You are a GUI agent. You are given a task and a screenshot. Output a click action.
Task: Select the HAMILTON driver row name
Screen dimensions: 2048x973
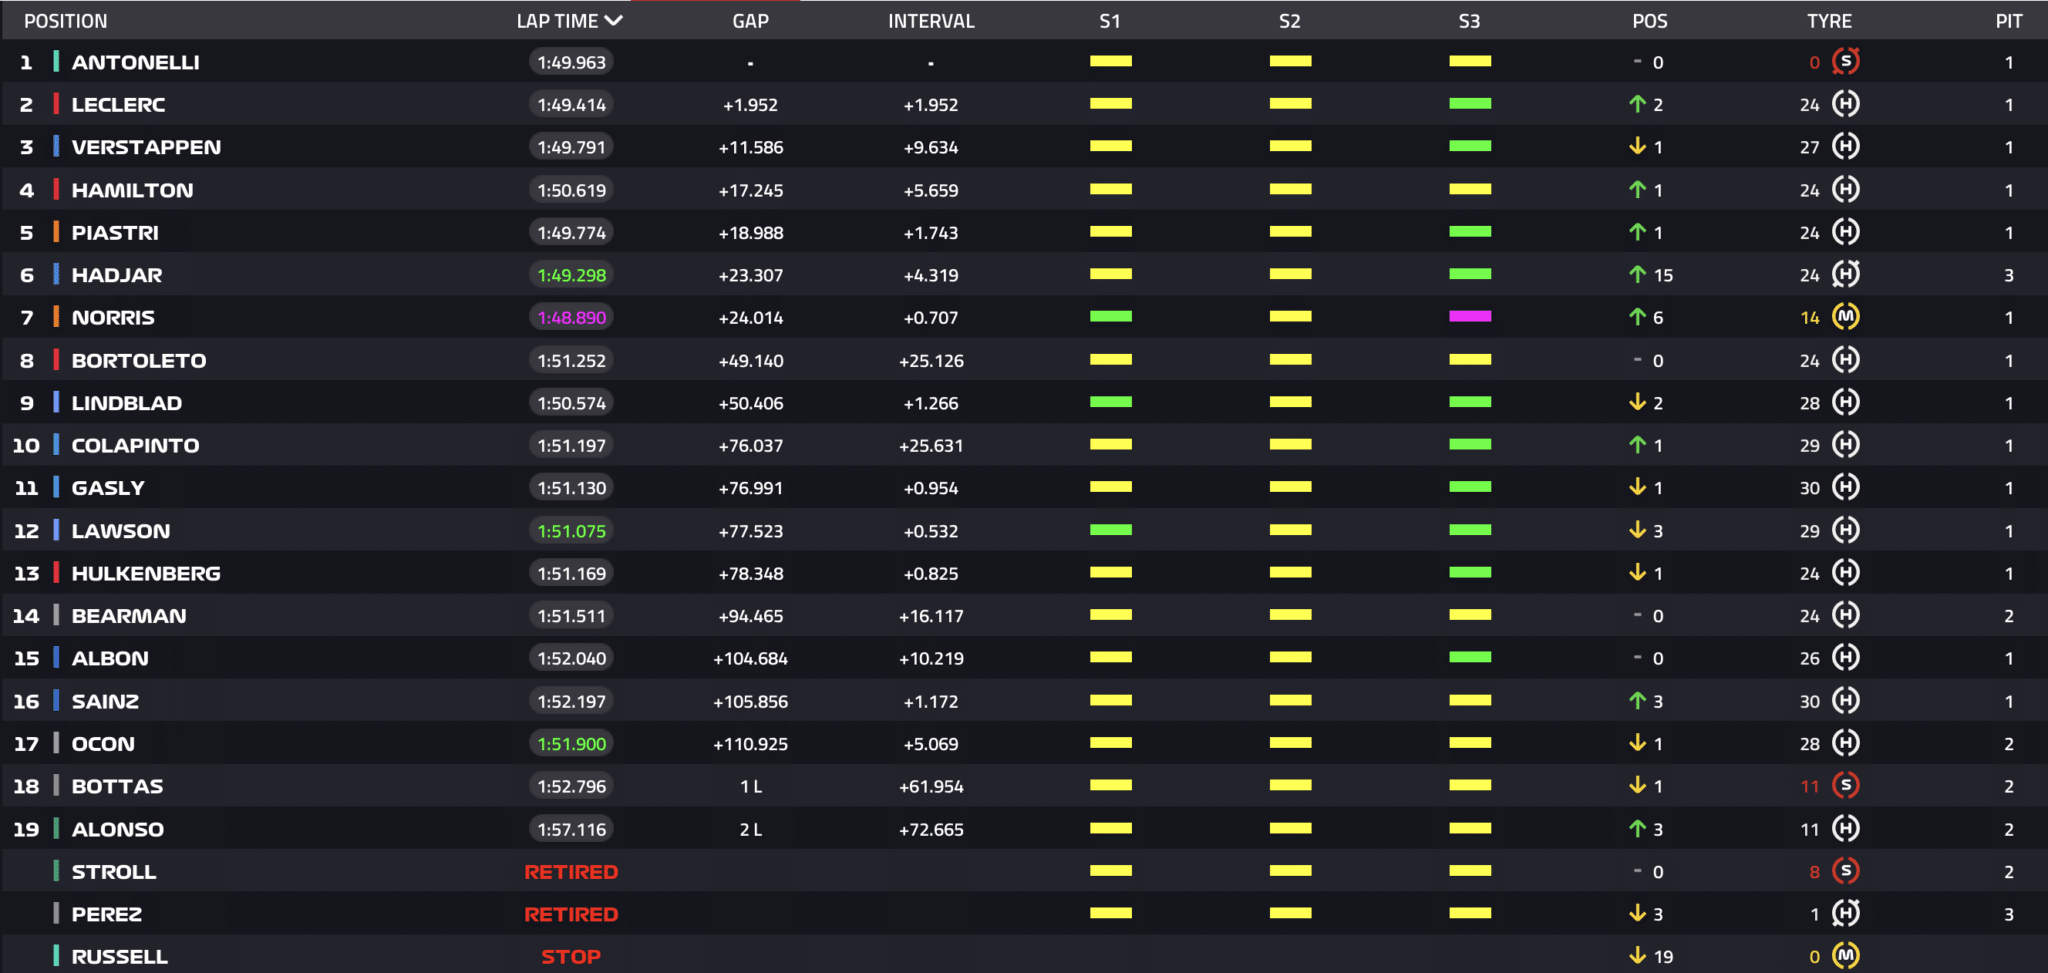tap(132, 190)
